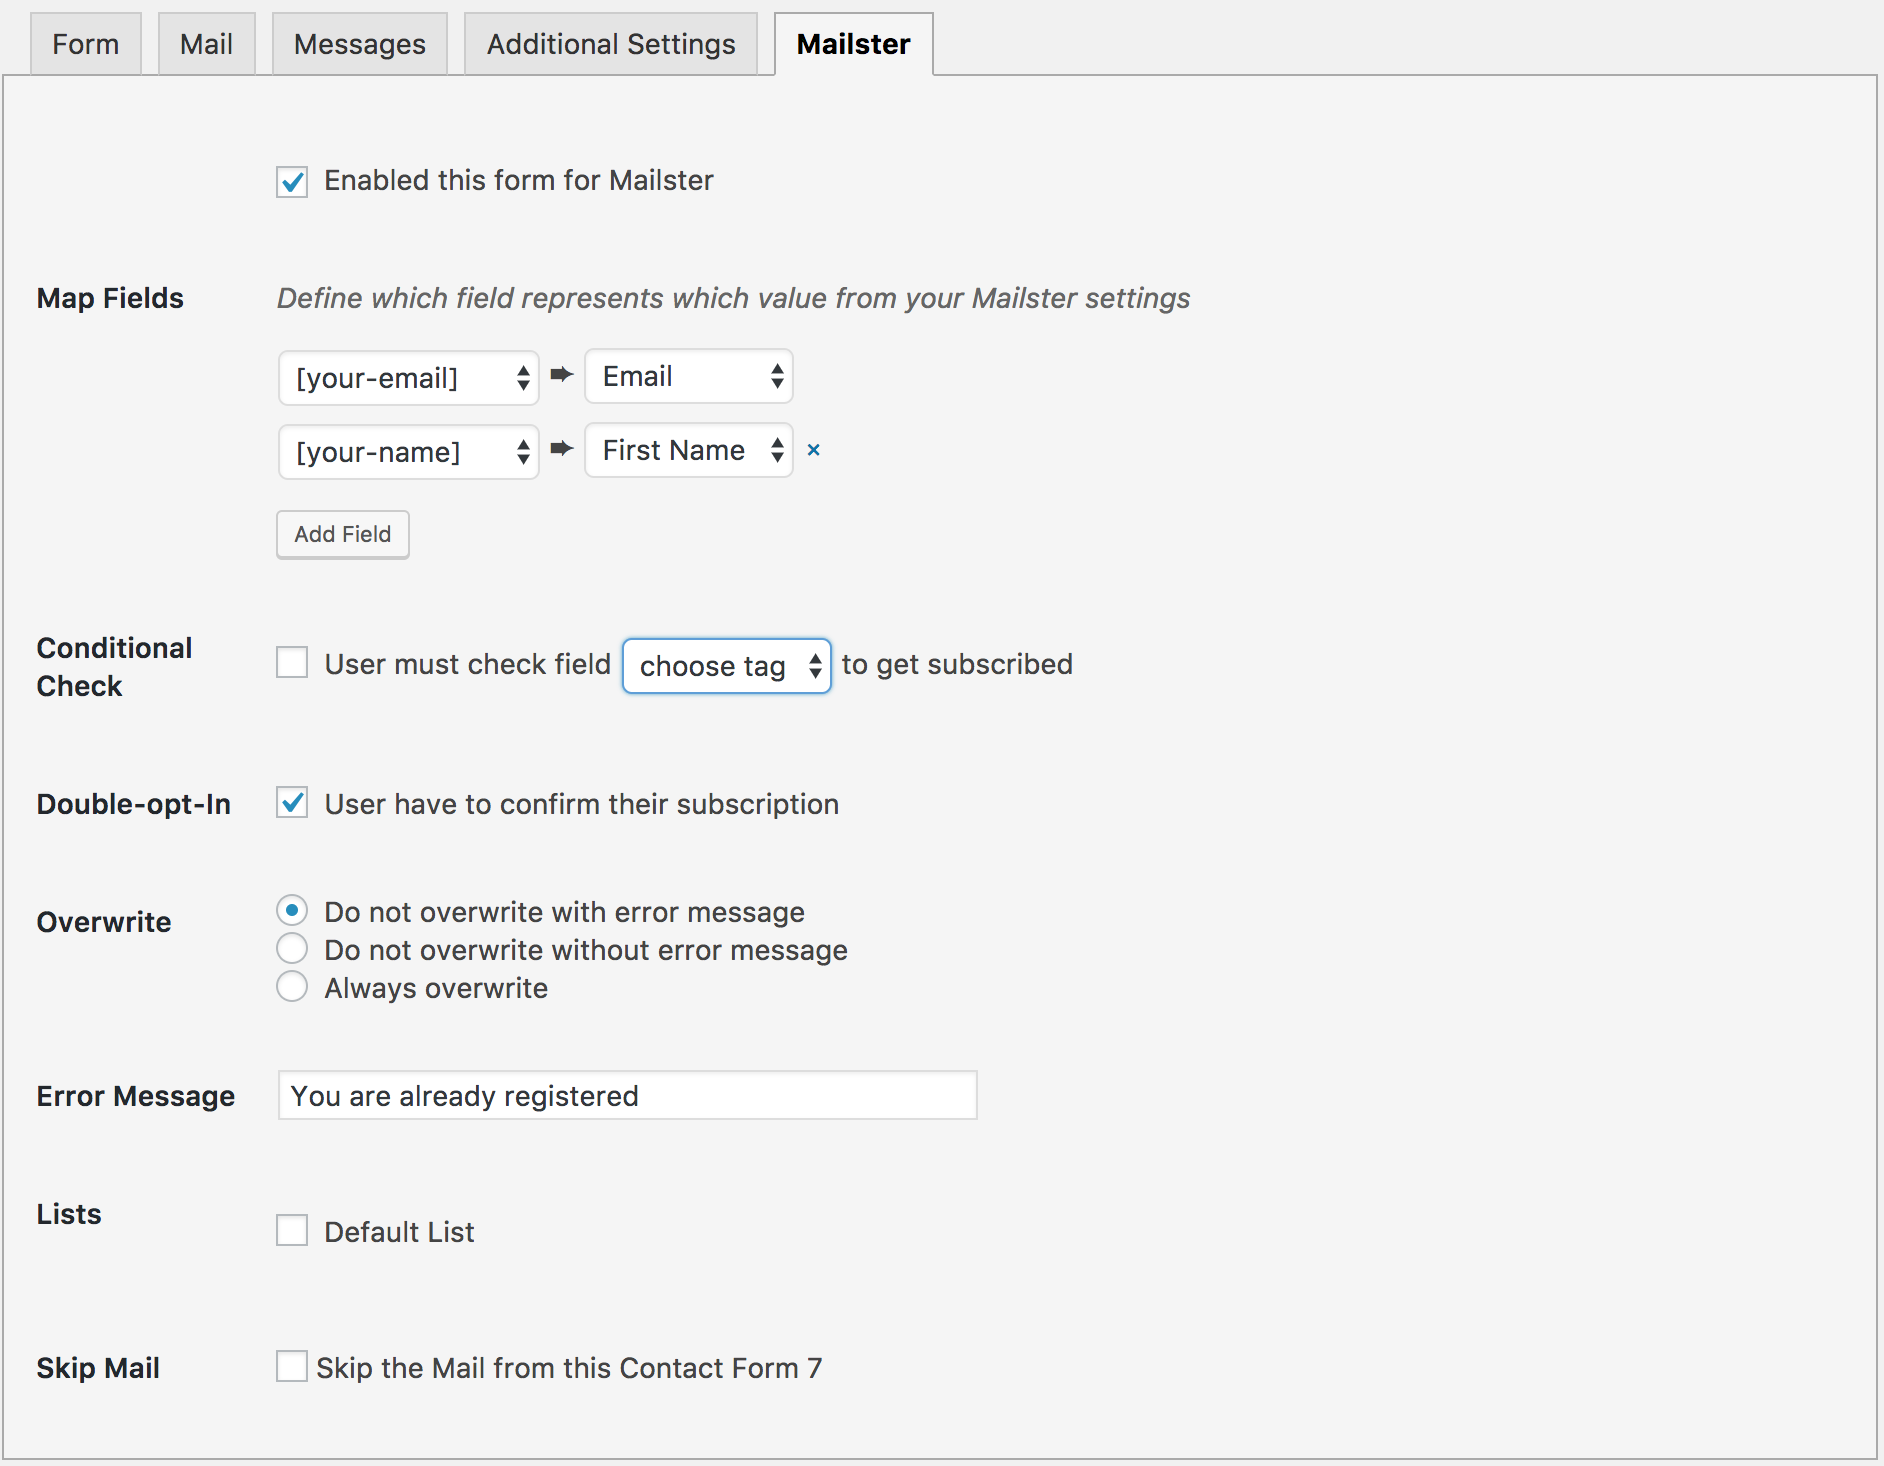
Task: Switch to the Mail tab
Action: (x=207, y=44)
